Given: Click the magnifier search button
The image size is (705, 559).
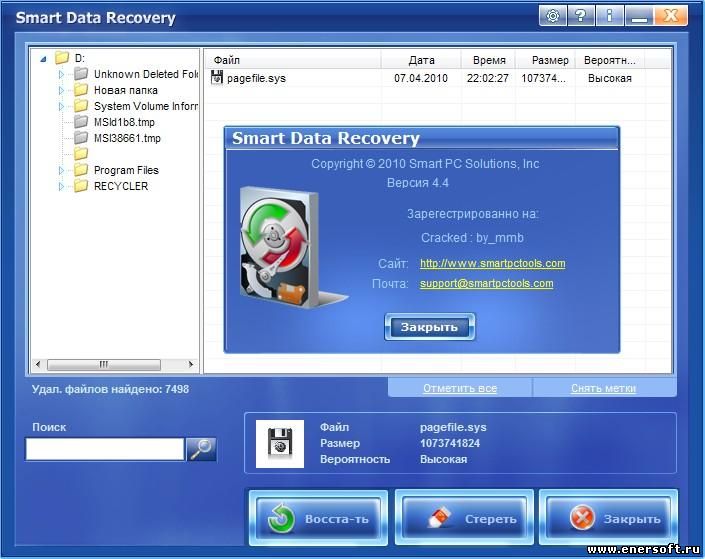Looking at the screenshot, I should click(201, 449).
